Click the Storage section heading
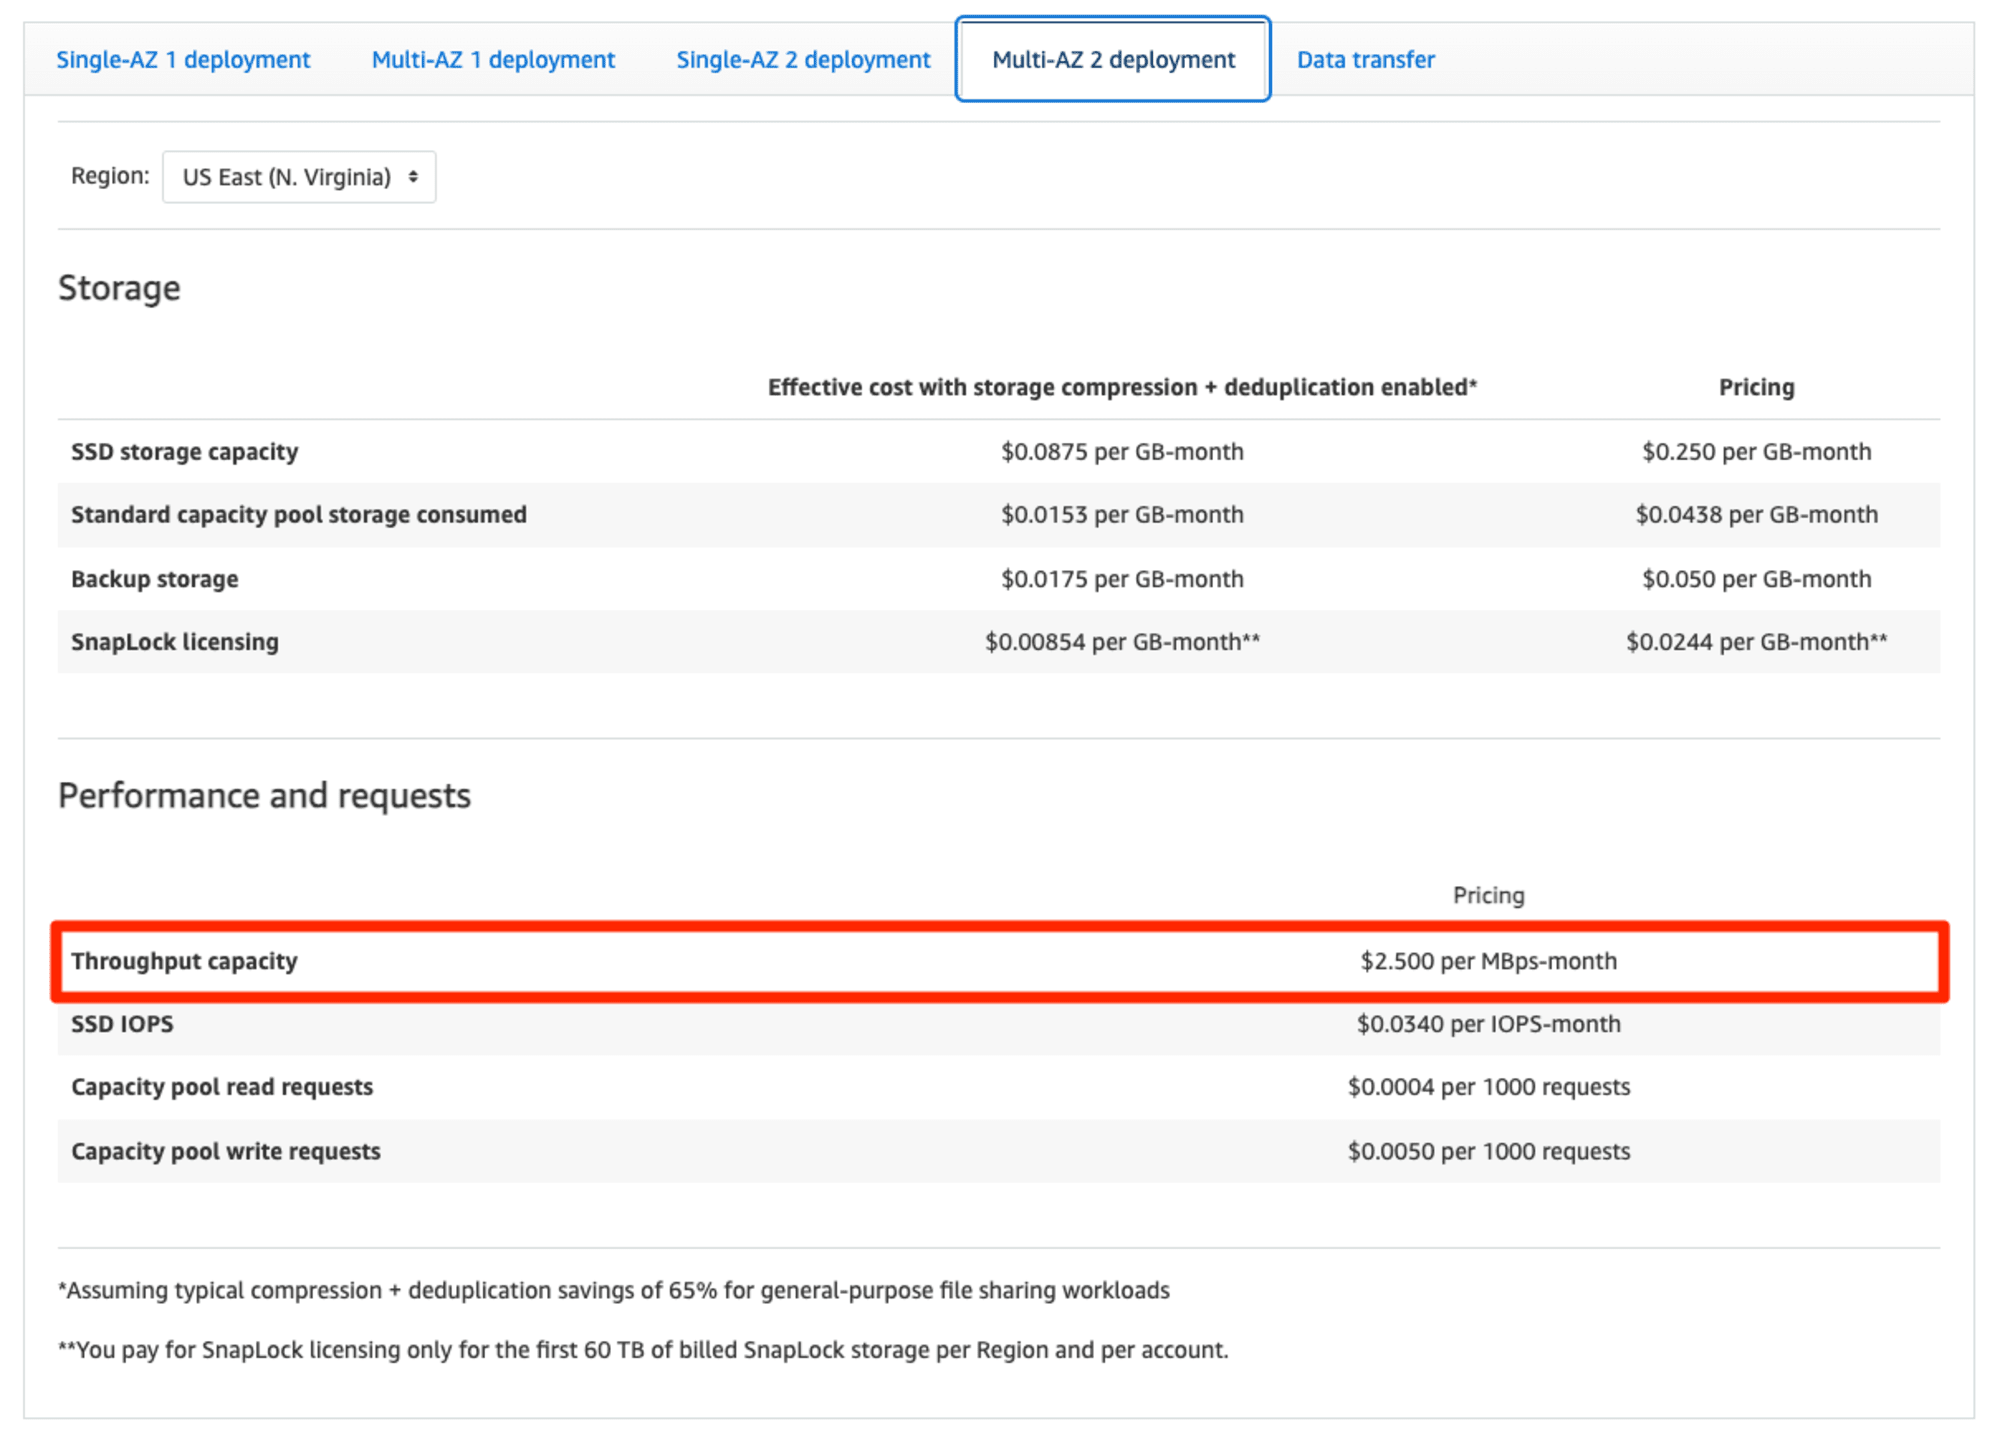This screenshot has width=2000, height=1439. (x=119, y=288)
